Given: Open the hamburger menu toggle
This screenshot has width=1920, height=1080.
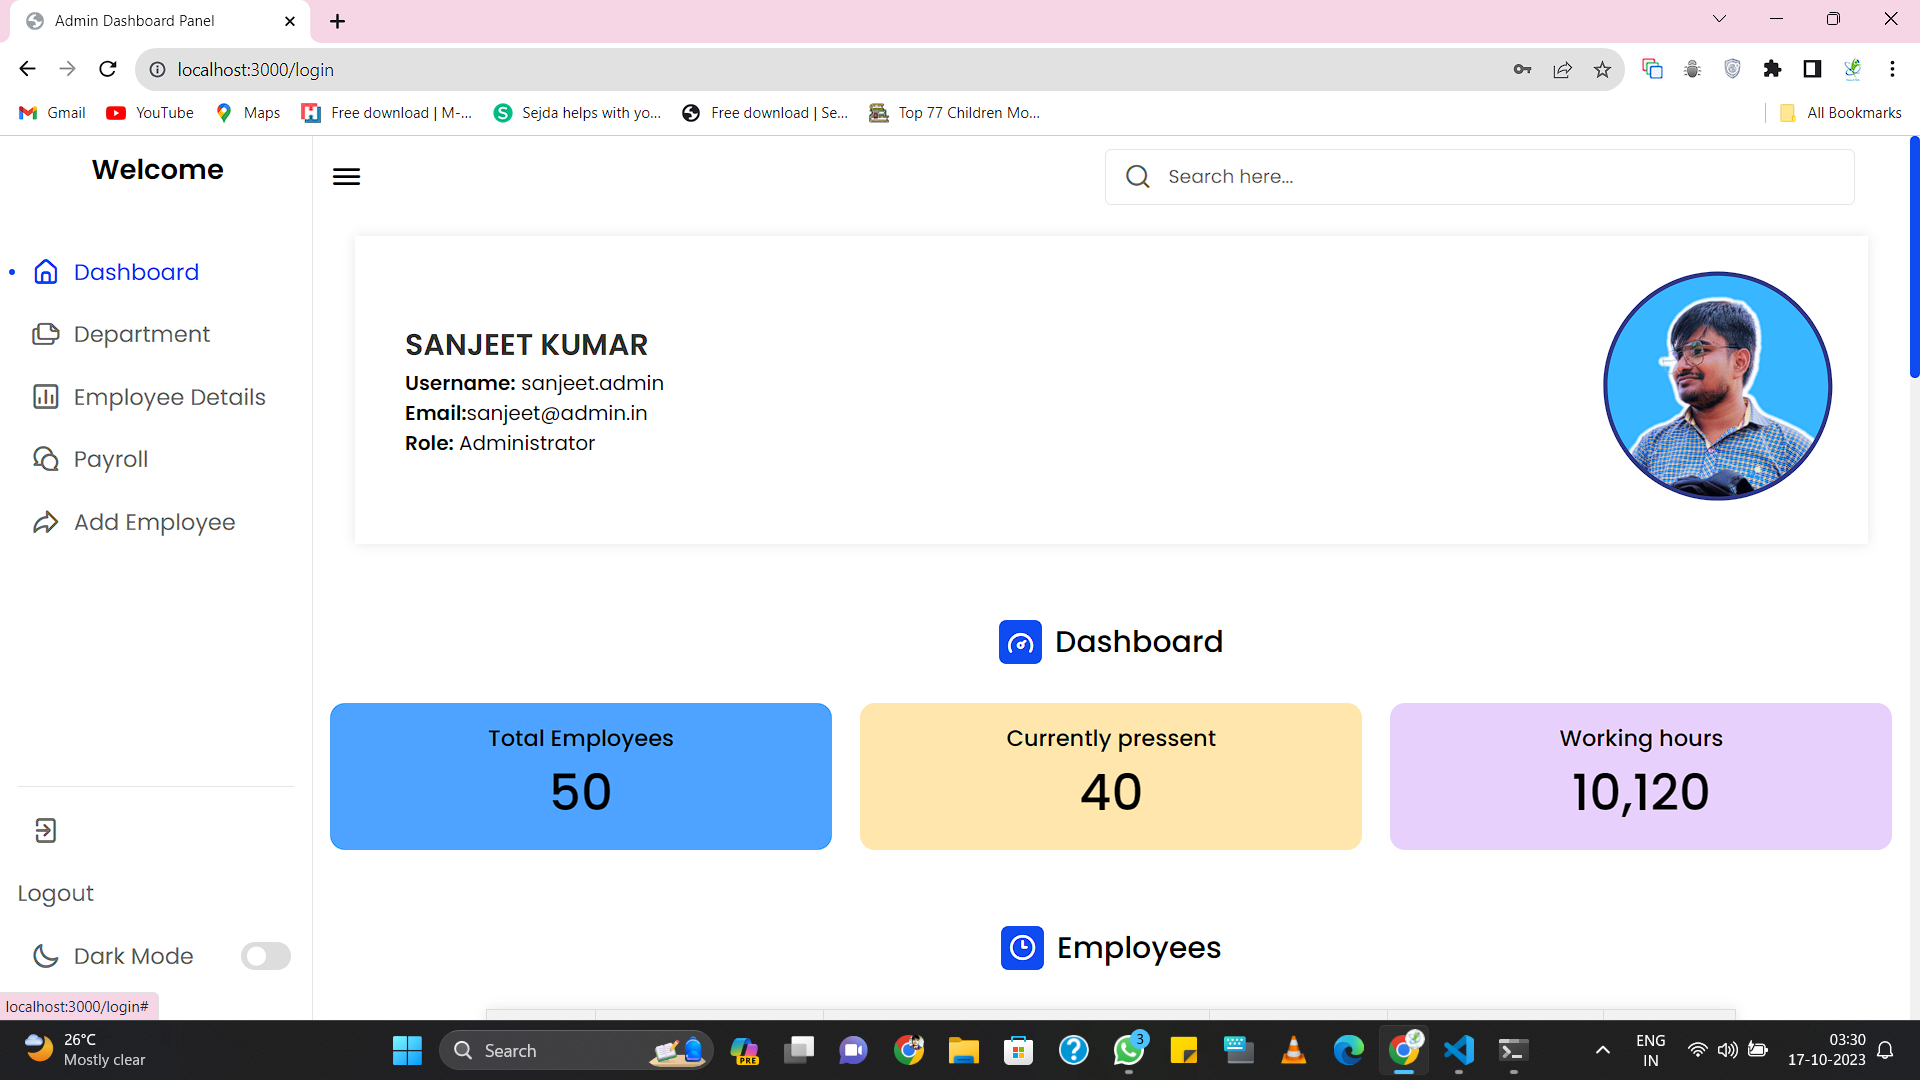Looking at the screenshot, I should pos(345,176).
